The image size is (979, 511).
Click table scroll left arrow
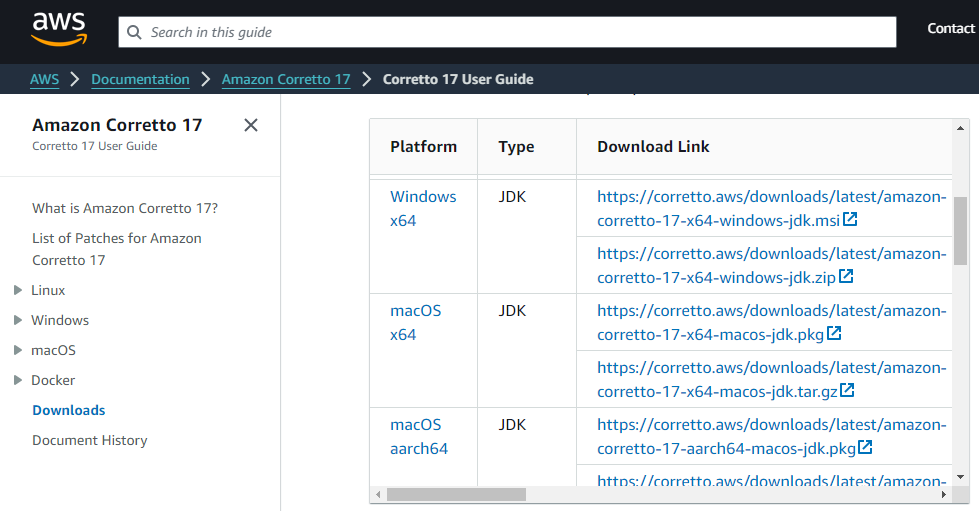[378, 495]
